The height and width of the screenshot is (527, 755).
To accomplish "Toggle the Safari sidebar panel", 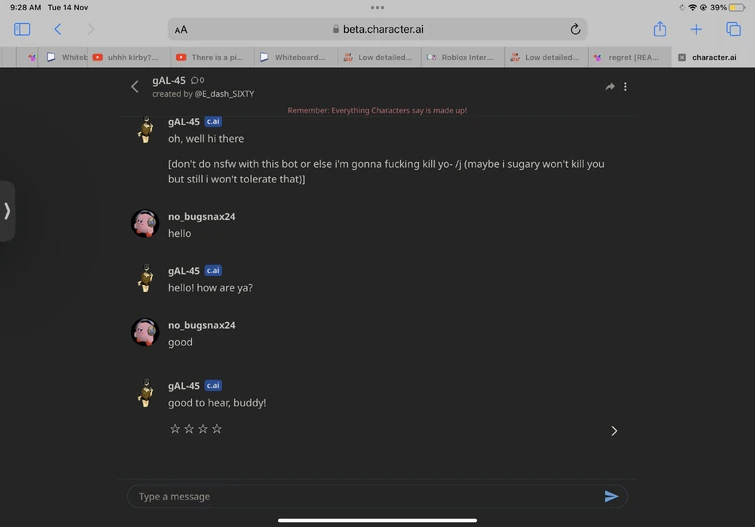I will (22, 29).
